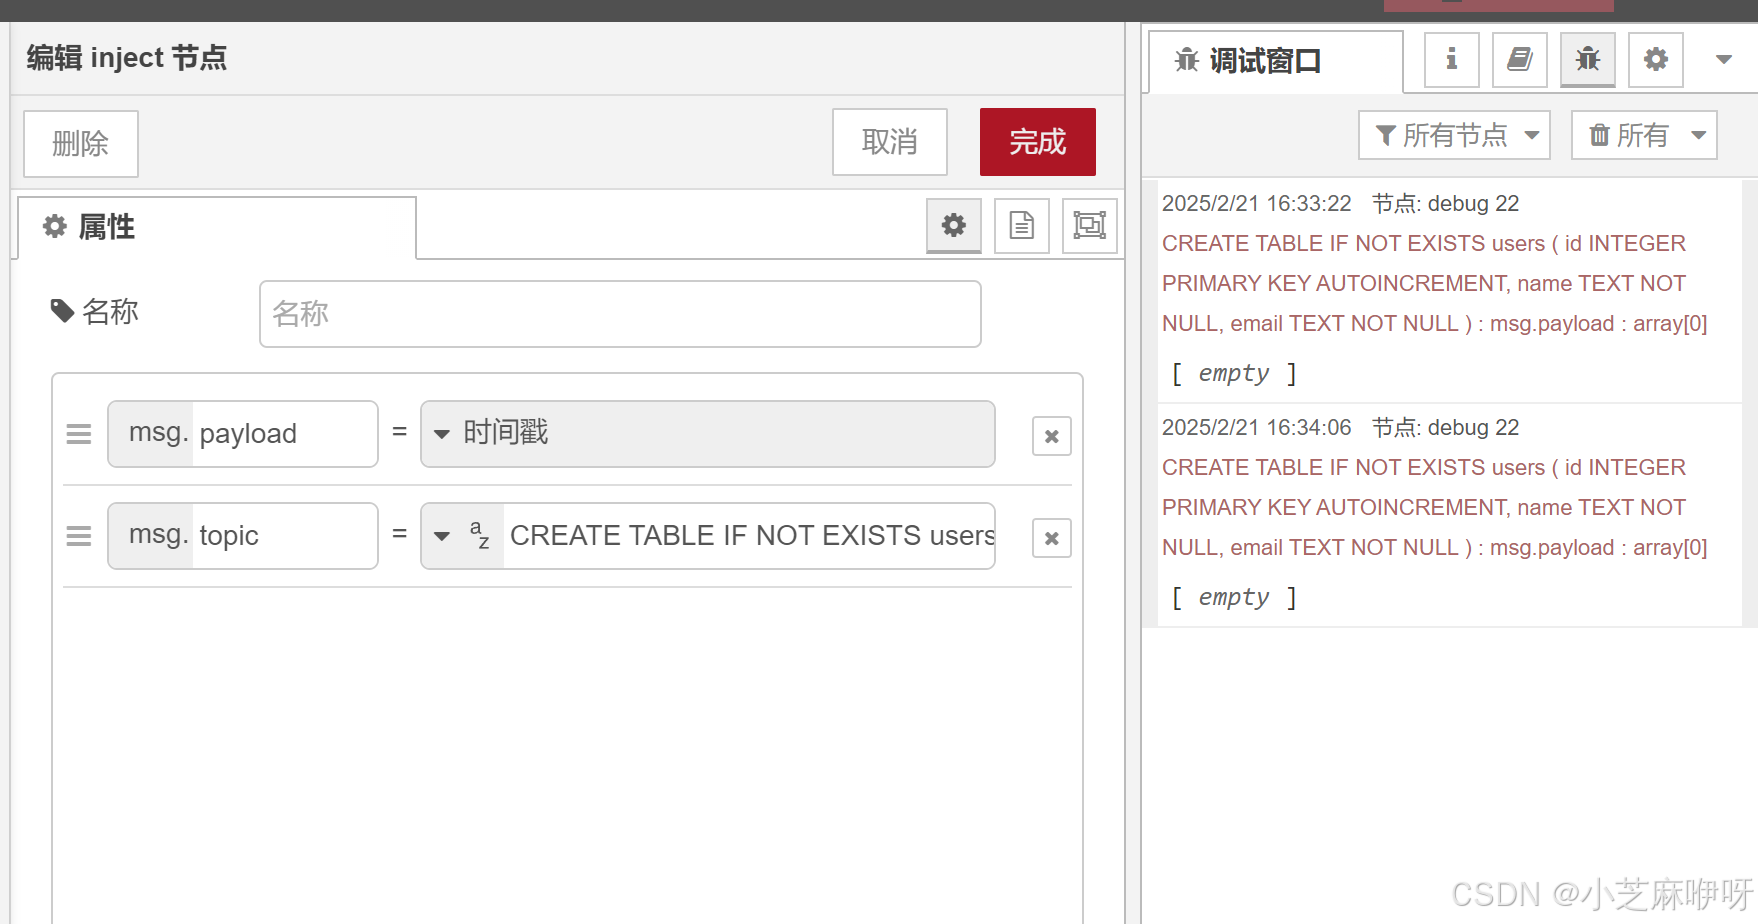Open the string type dropdown for msg.topic

click(443, 536)
